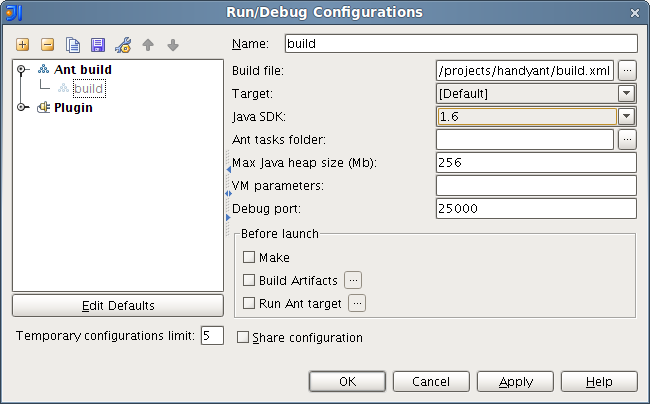Image resolution: width=650 pixels, height=404 pixels.
Task: Toggle the Share configuration checkbox
Action: [x=243, y=338]
